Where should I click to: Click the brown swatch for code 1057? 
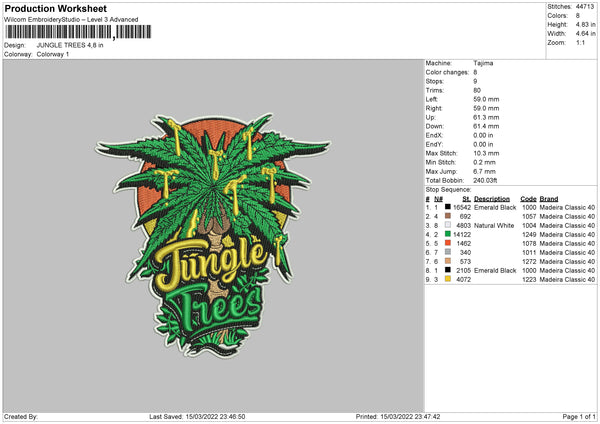click(447, 216)
